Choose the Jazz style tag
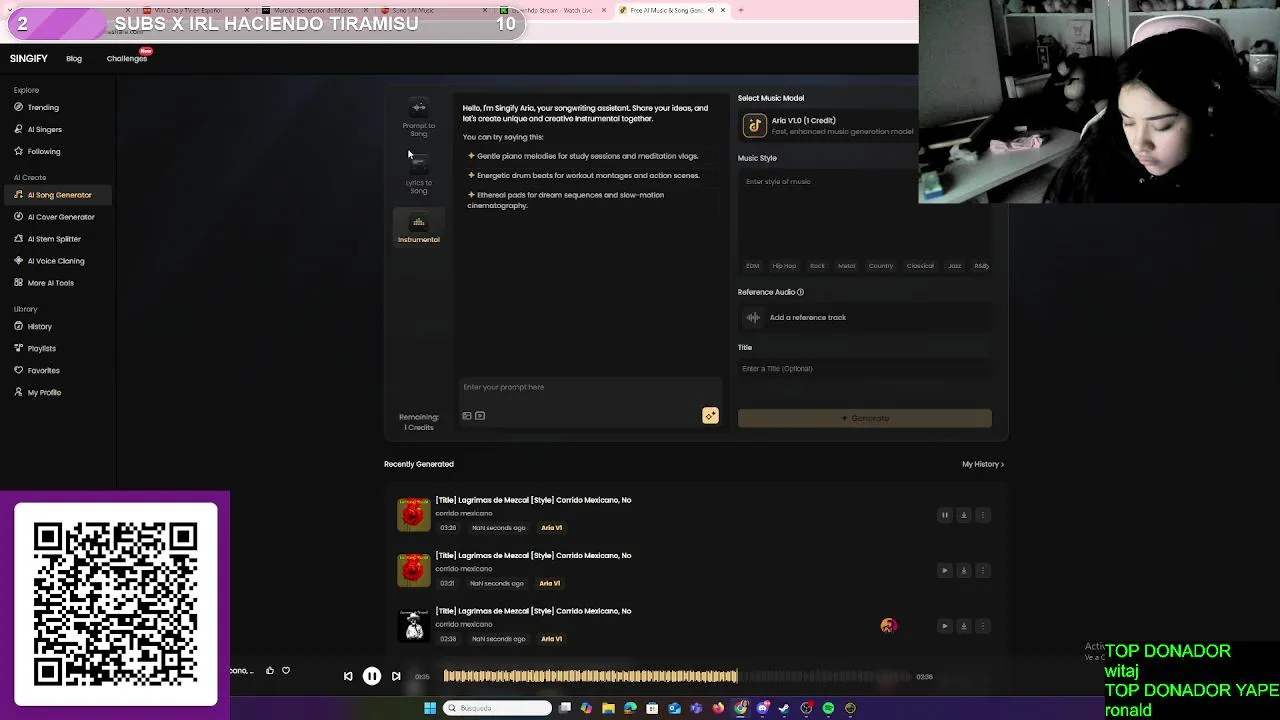The width and height of the screenshot is (1280, 720). pos(955,266)
